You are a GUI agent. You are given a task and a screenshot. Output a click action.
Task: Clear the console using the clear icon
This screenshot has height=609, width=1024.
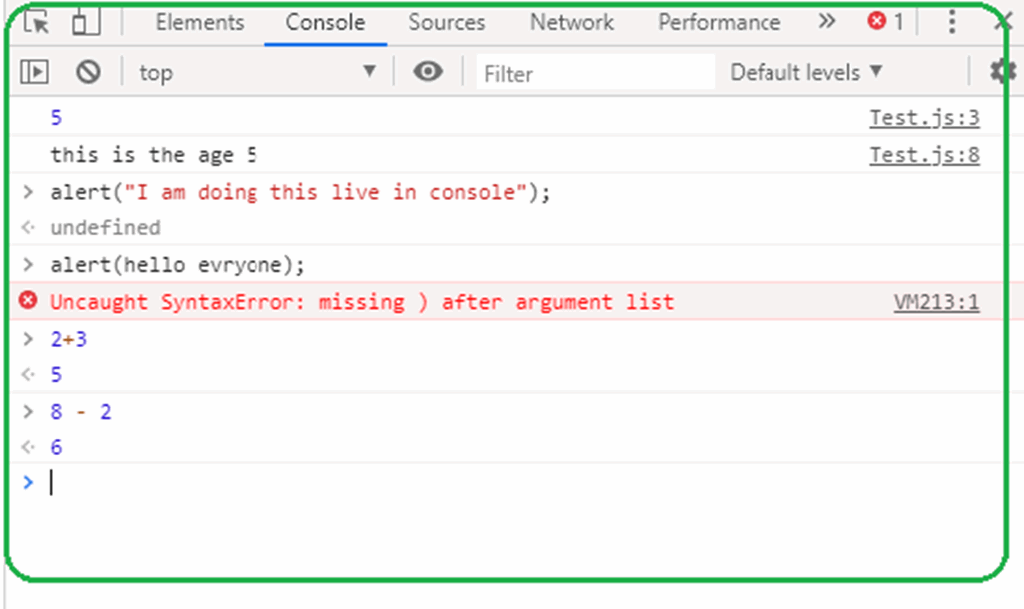coord(89,71)
